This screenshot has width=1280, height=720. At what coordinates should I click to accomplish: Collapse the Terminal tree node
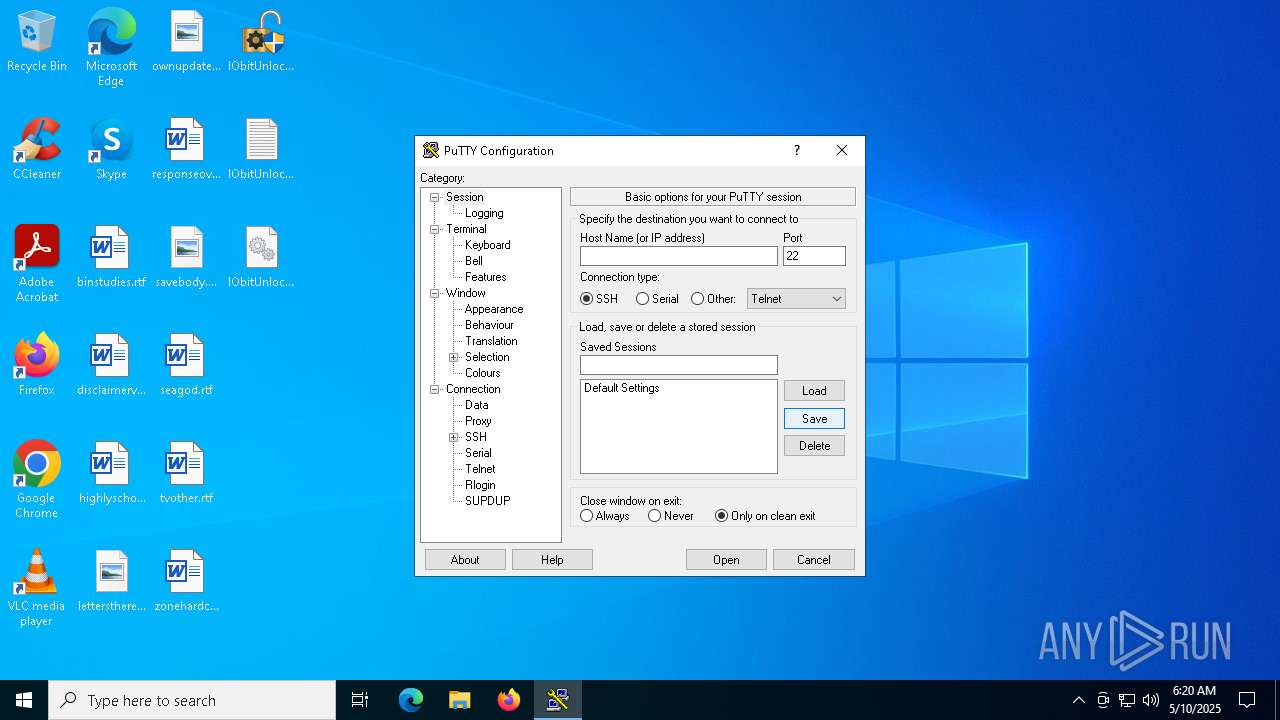pos(435,229)
